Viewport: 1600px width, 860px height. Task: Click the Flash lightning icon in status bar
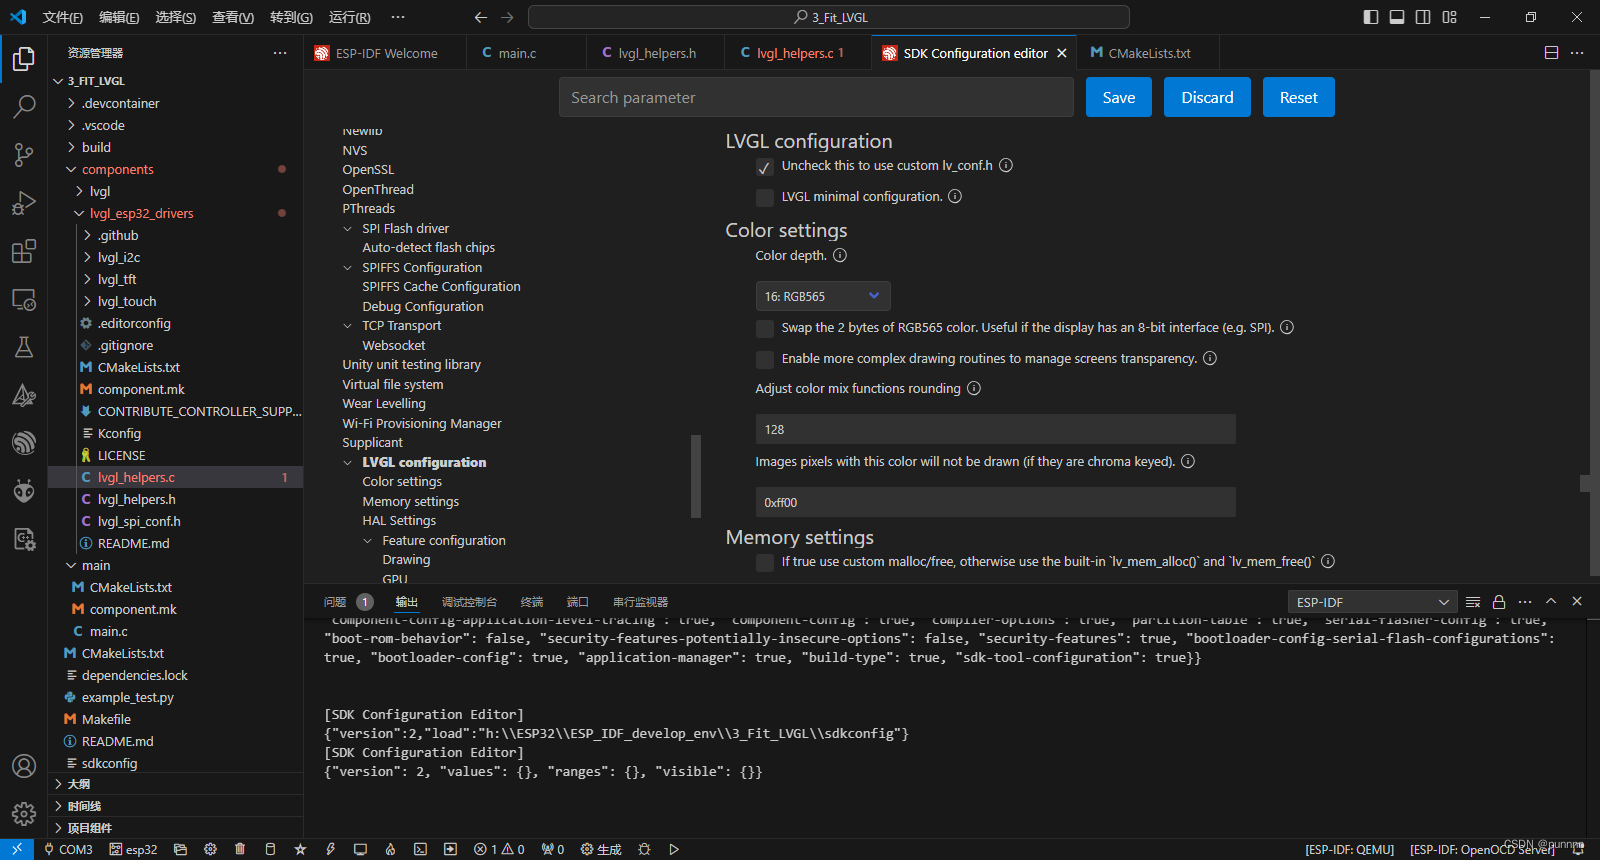coord(330,849)
